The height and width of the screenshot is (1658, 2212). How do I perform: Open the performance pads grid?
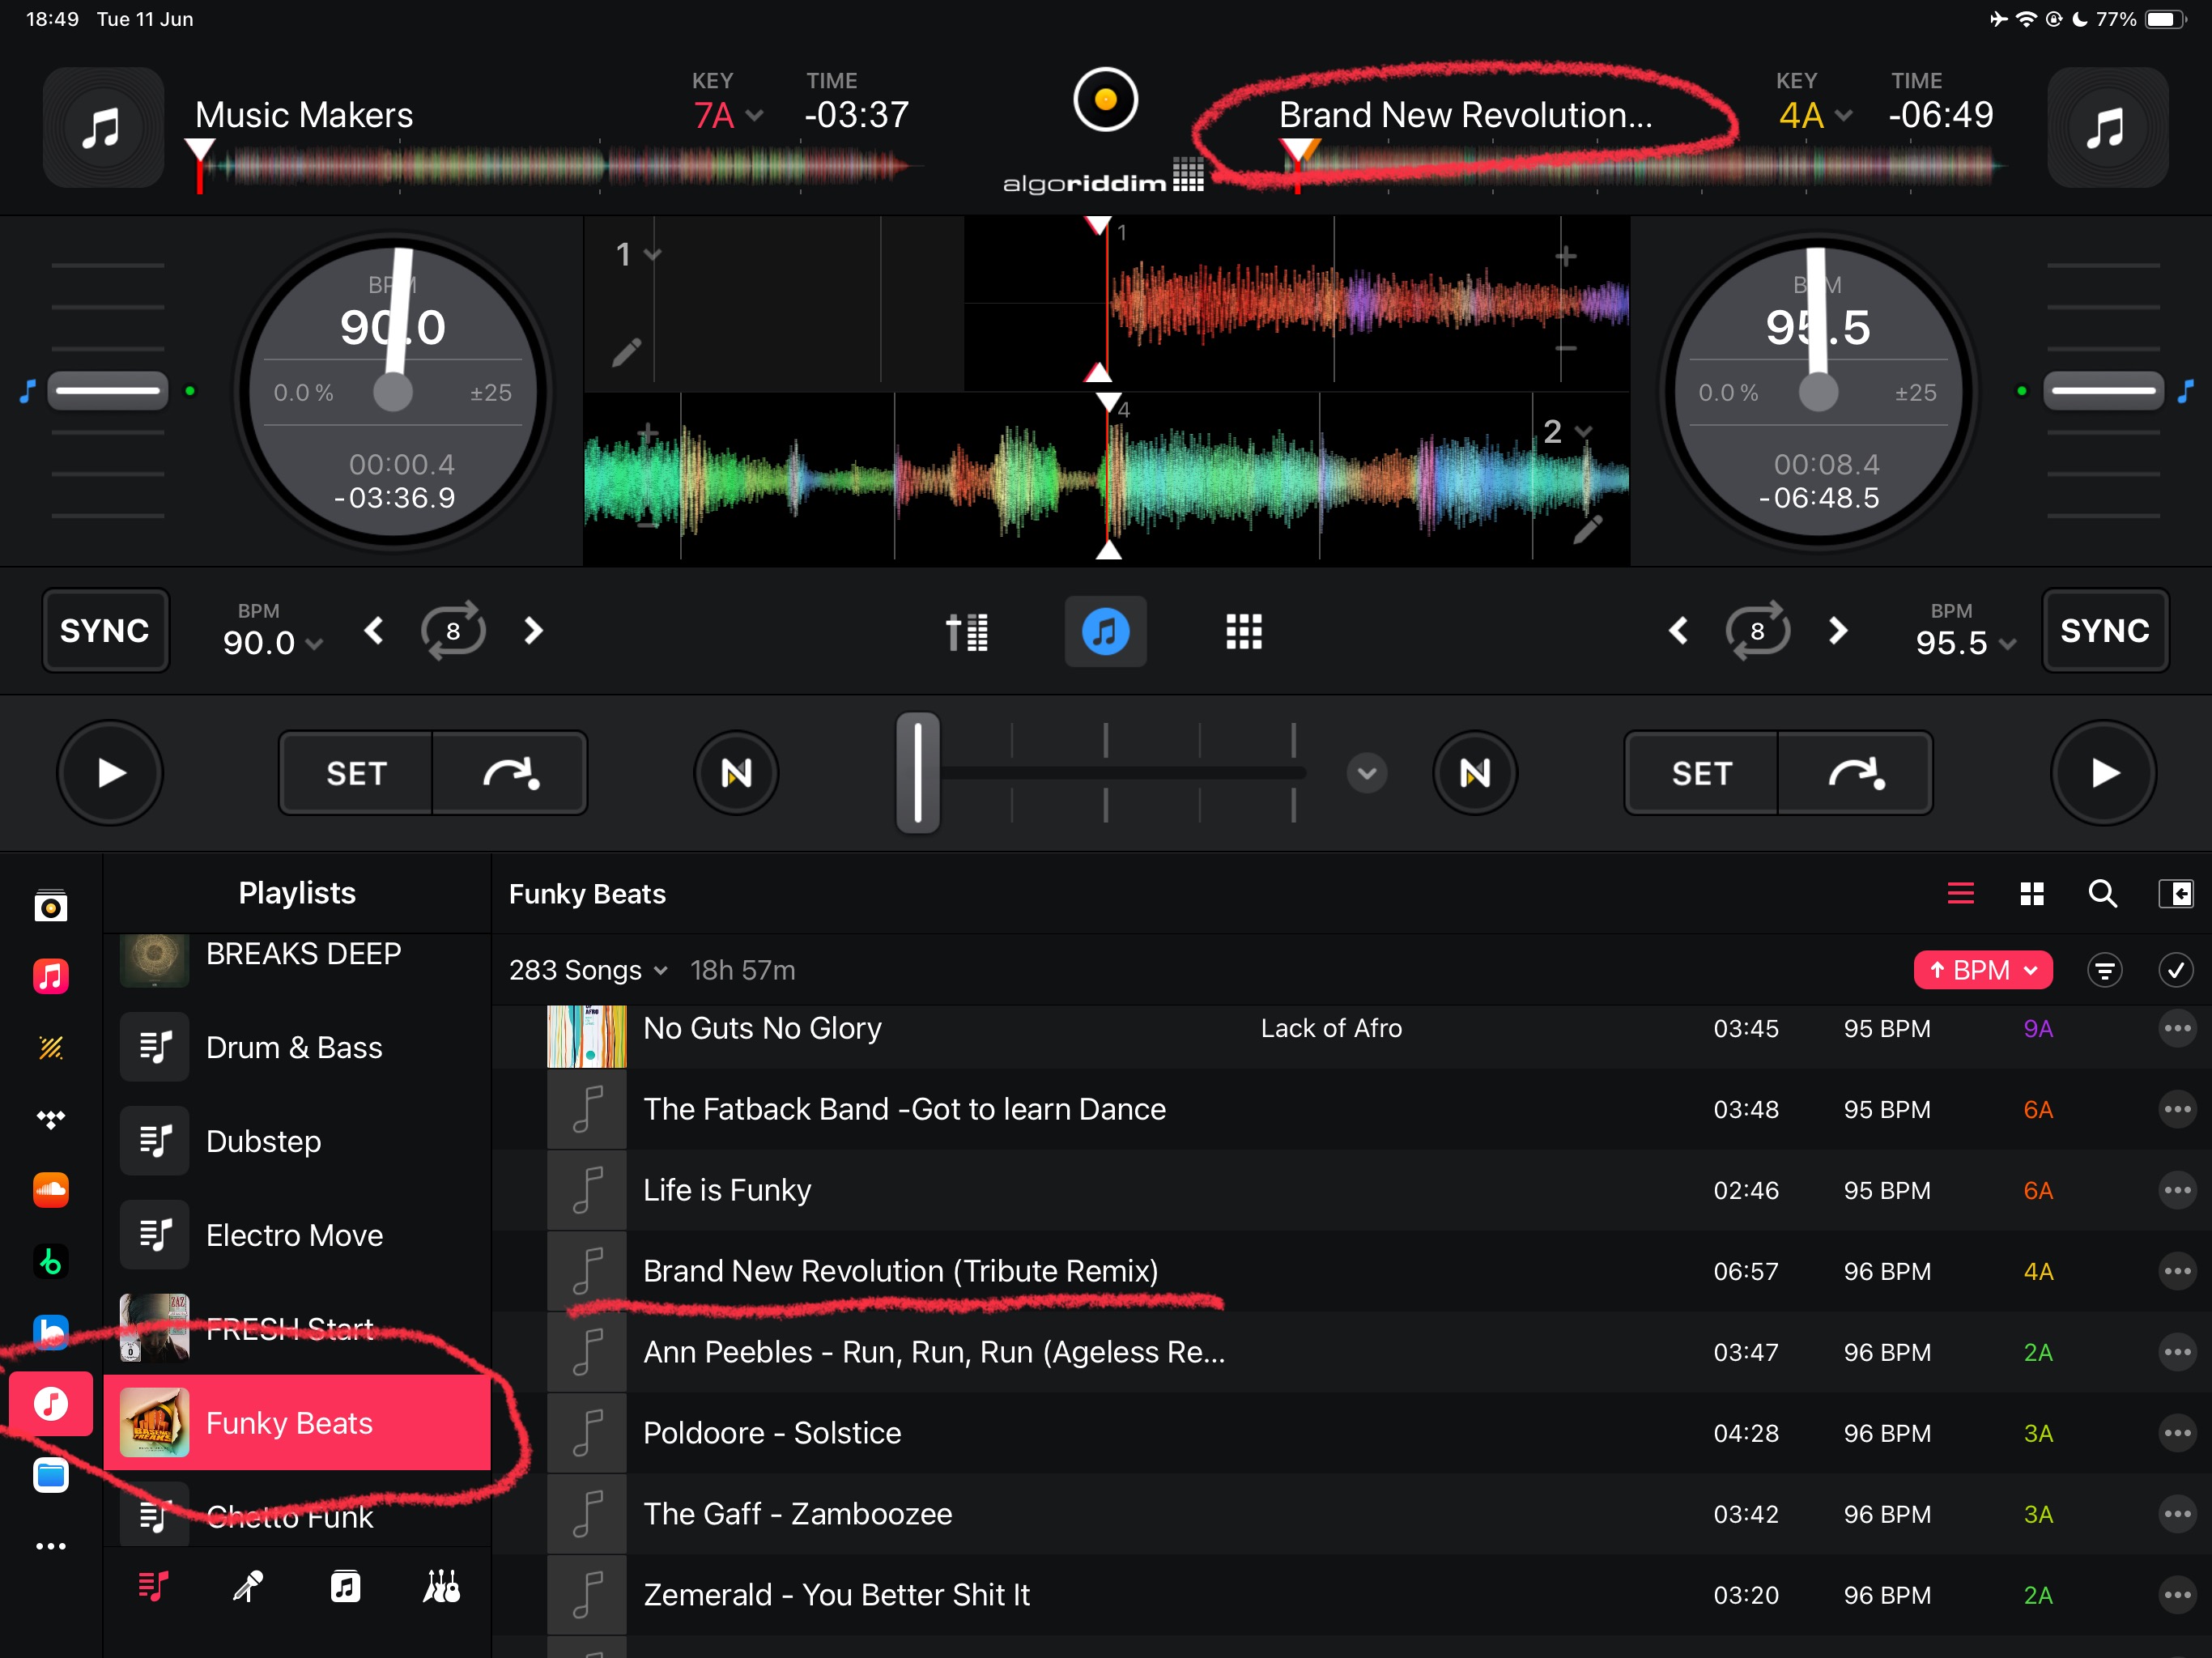coord(1244,632)
